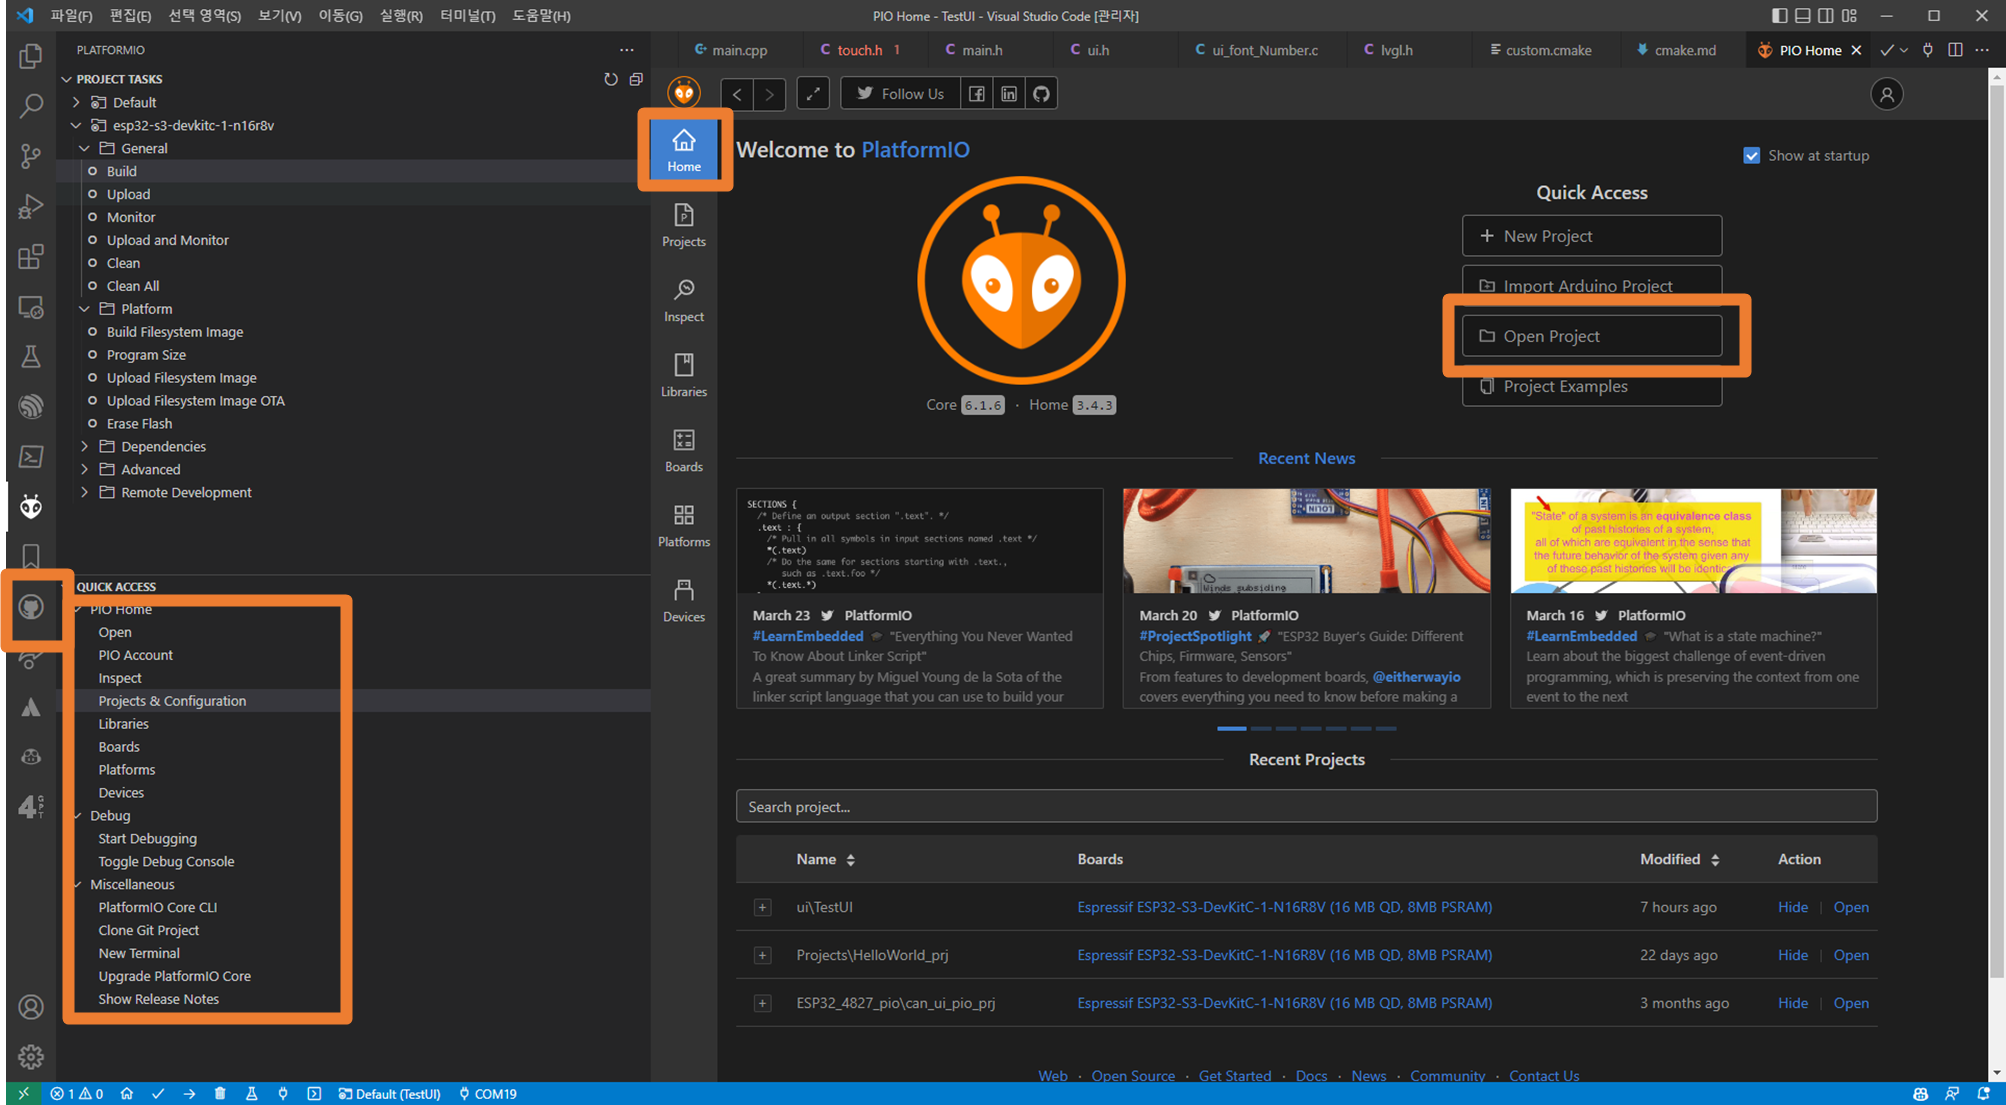Viewport: 2006px width, 1105px height.
Task: Expand the Default project task folder
Action: tap(77, 102)
